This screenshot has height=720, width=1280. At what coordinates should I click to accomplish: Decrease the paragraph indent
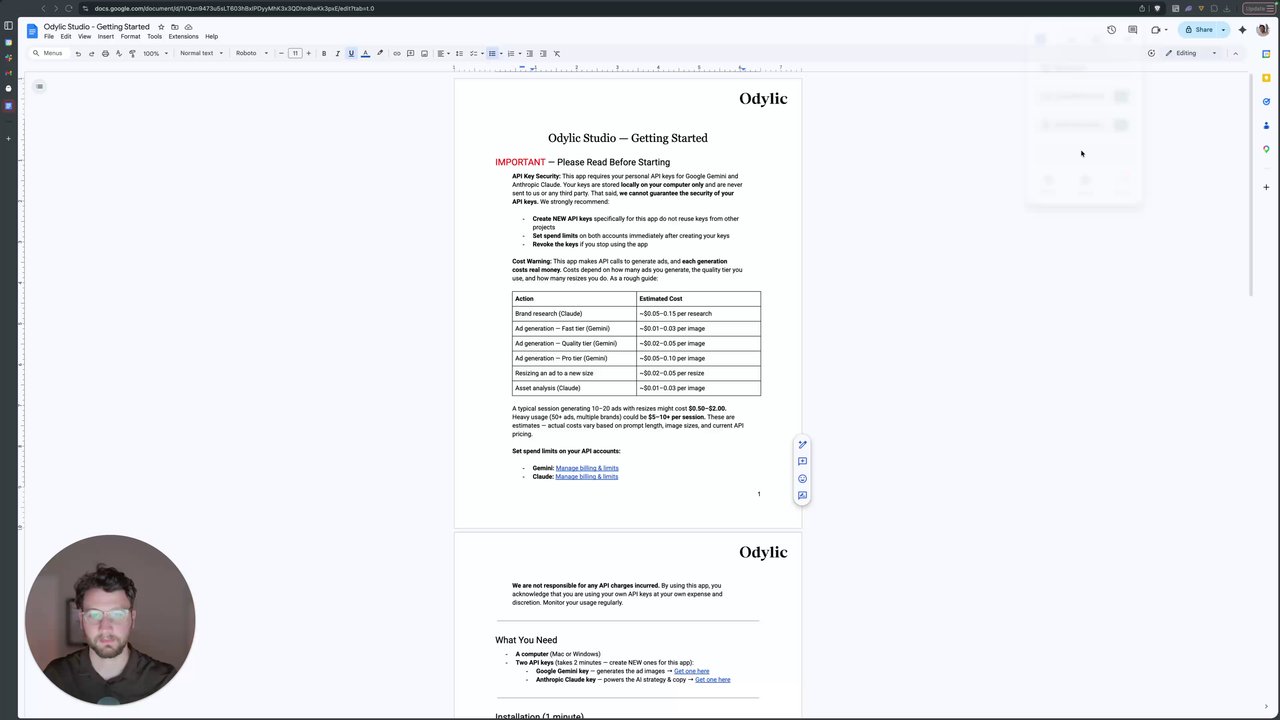coord(529,53)
